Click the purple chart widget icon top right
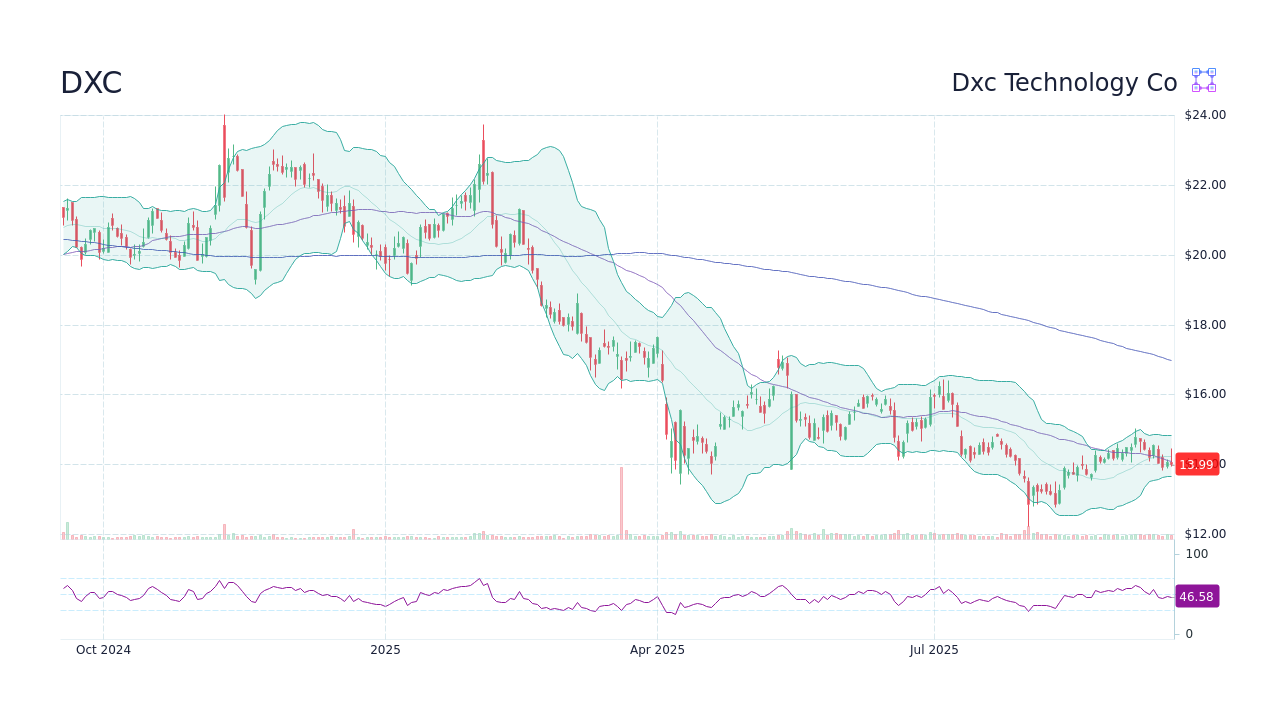This screenshot has width=1280, height=720. pos(1203,80)
